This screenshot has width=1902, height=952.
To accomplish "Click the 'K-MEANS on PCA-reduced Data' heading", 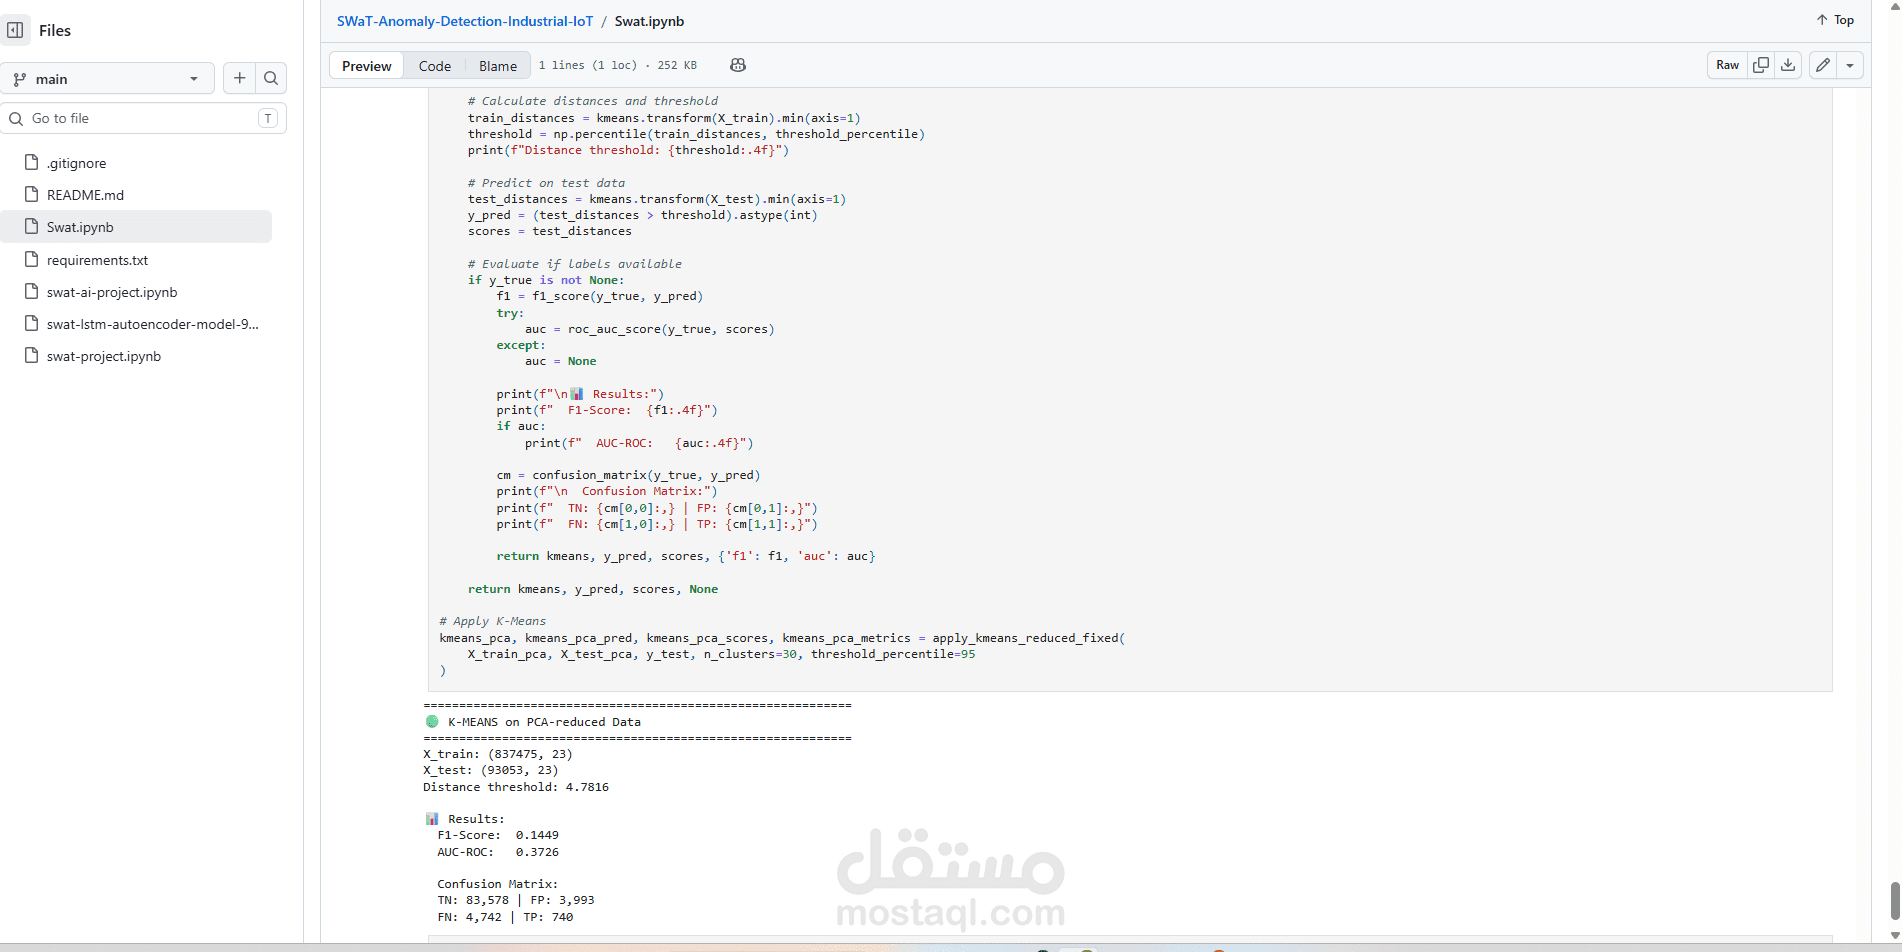I will click(544, 722).
